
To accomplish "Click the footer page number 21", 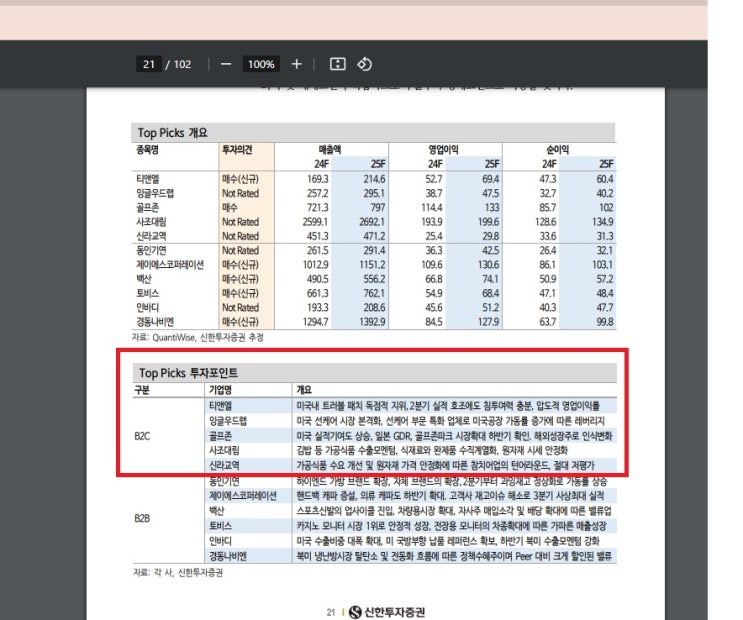I will (x=331, y=612).
